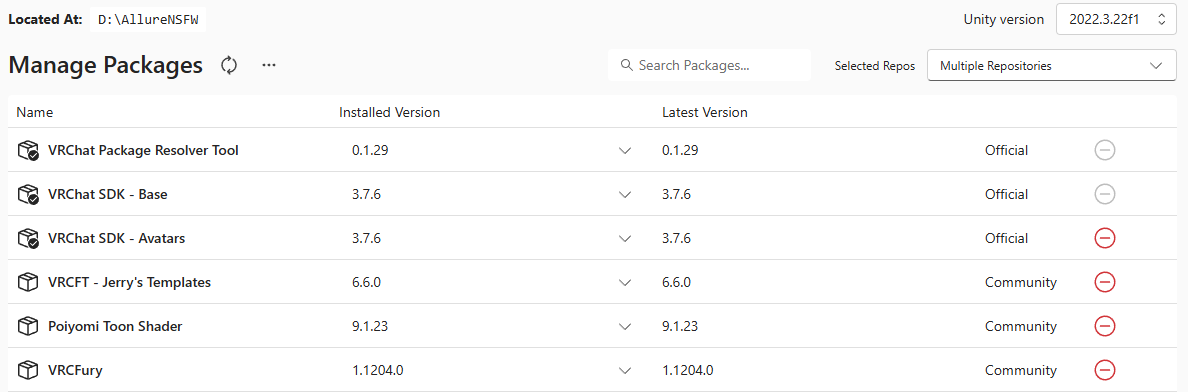Viewport: 1188px width, 392px height.
Task: Click the Official label for VRChat SDK - Avatars
Action: click(x=1006, y=238)
